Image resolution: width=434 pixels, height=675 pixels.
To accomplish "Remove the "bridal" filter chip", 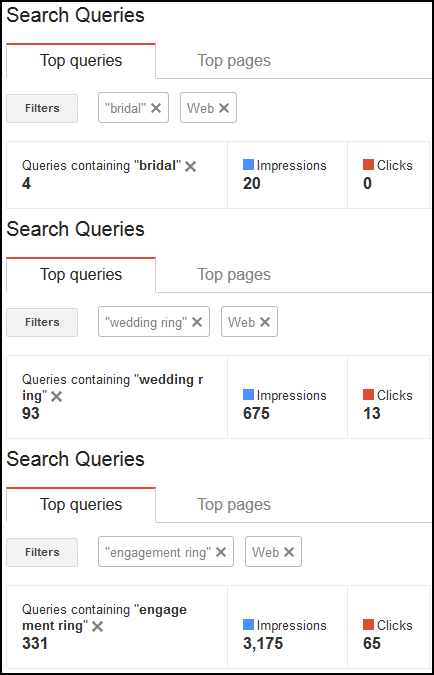I will pos(156,108).
